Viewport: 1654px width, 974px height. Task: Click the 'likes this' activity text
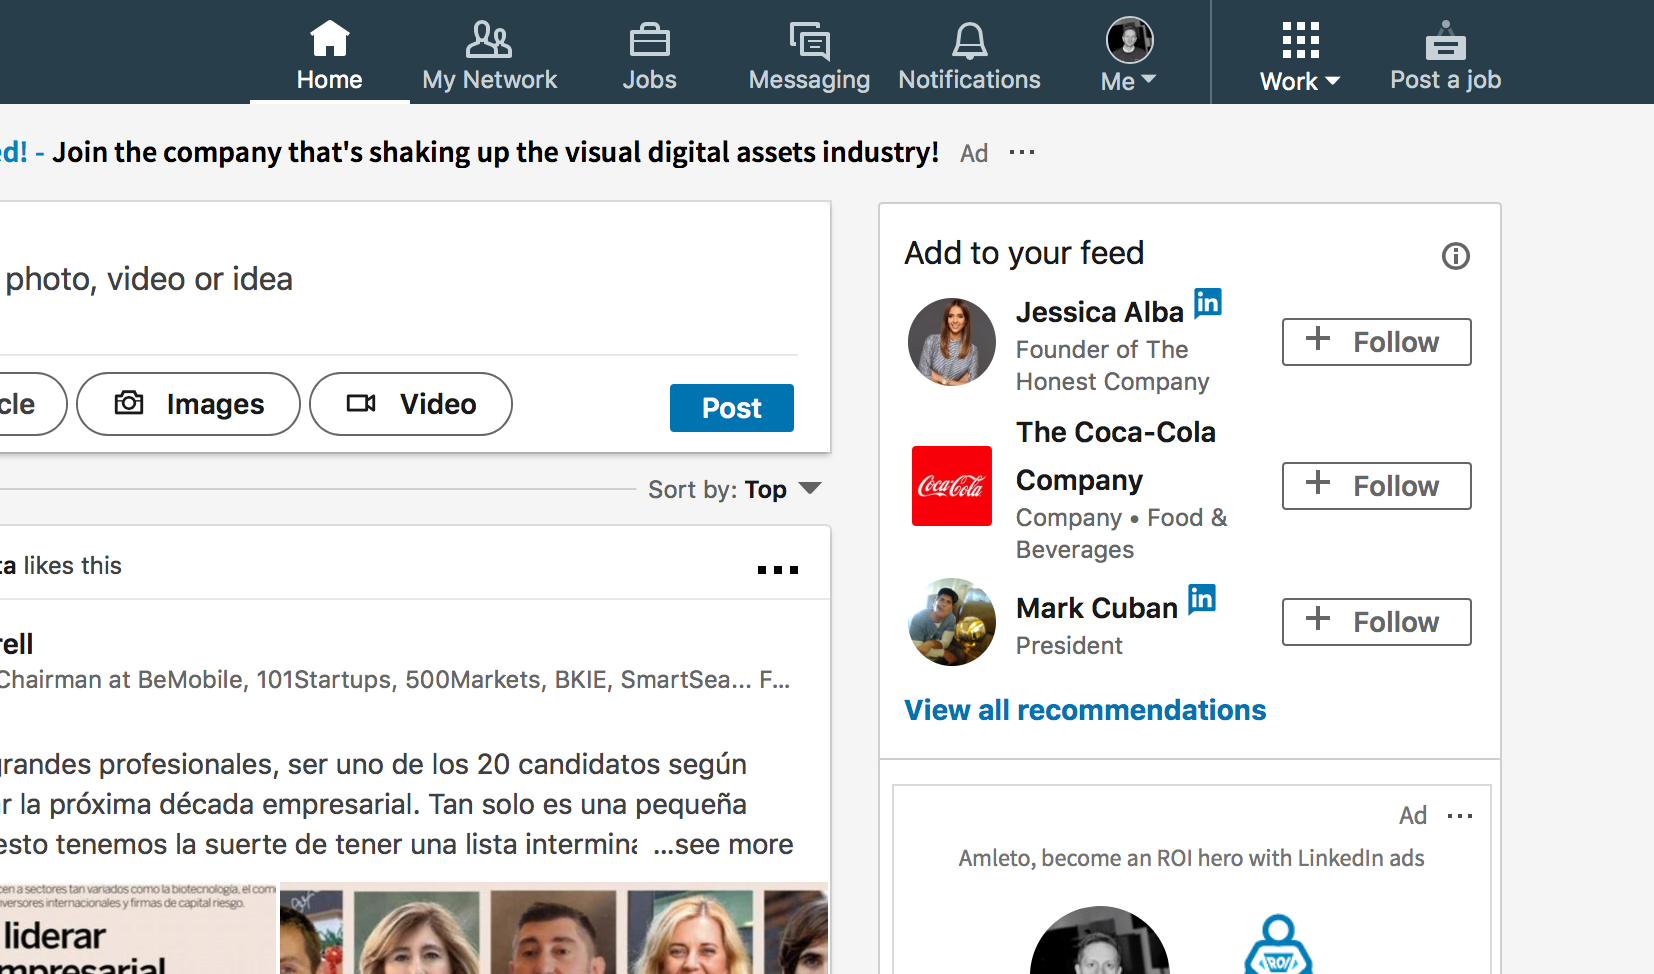72,566
